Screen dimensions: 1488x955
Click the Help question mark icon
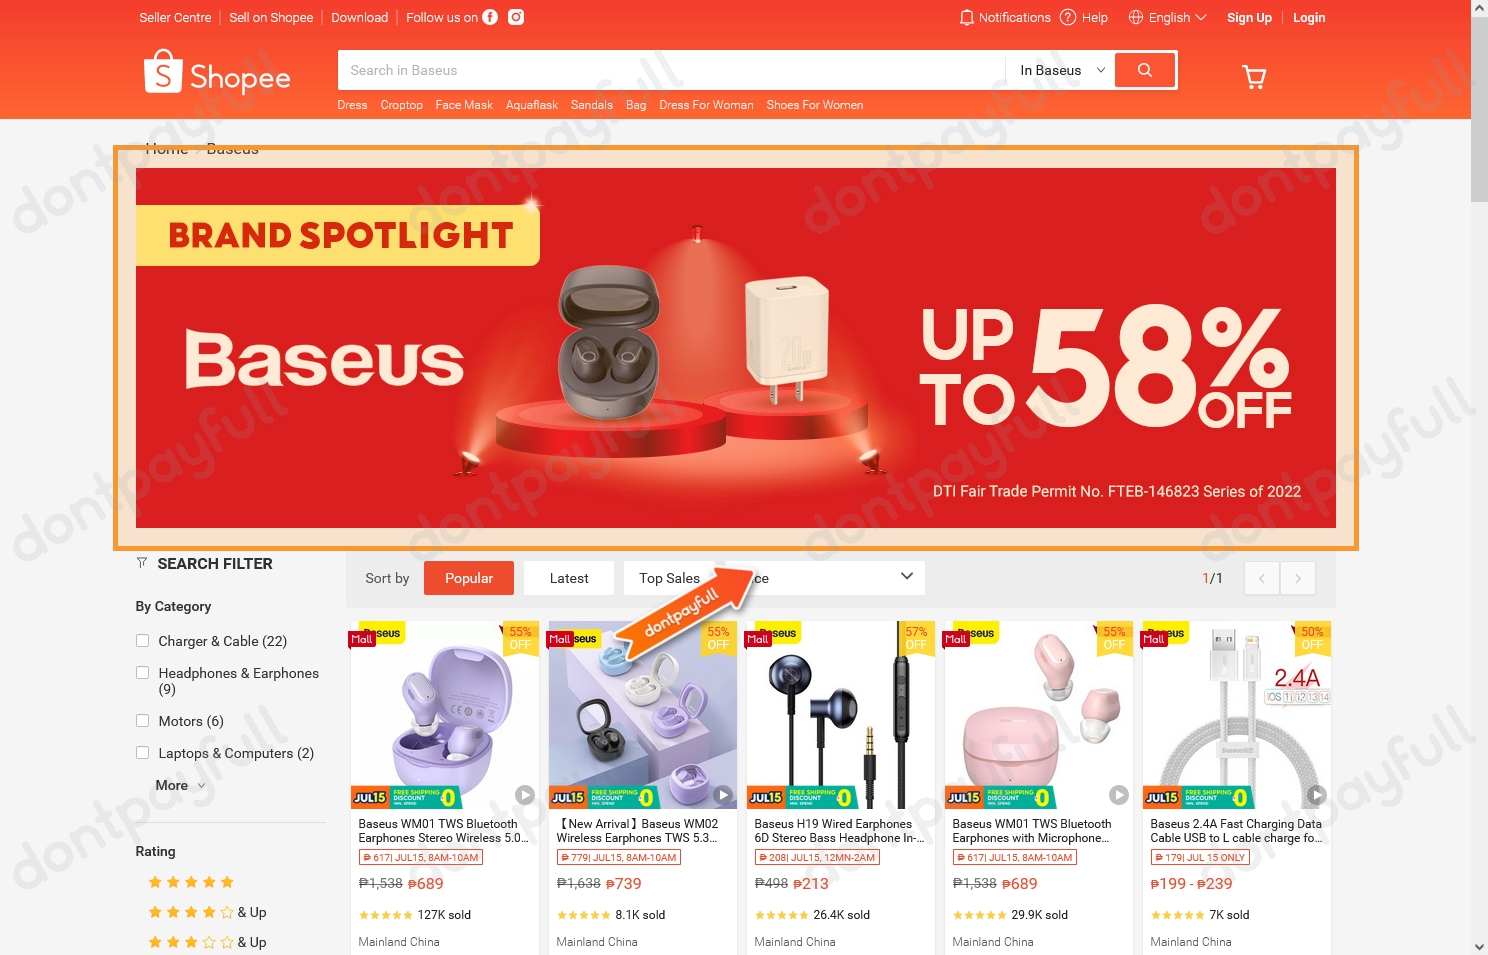[x=1068, y=17]
